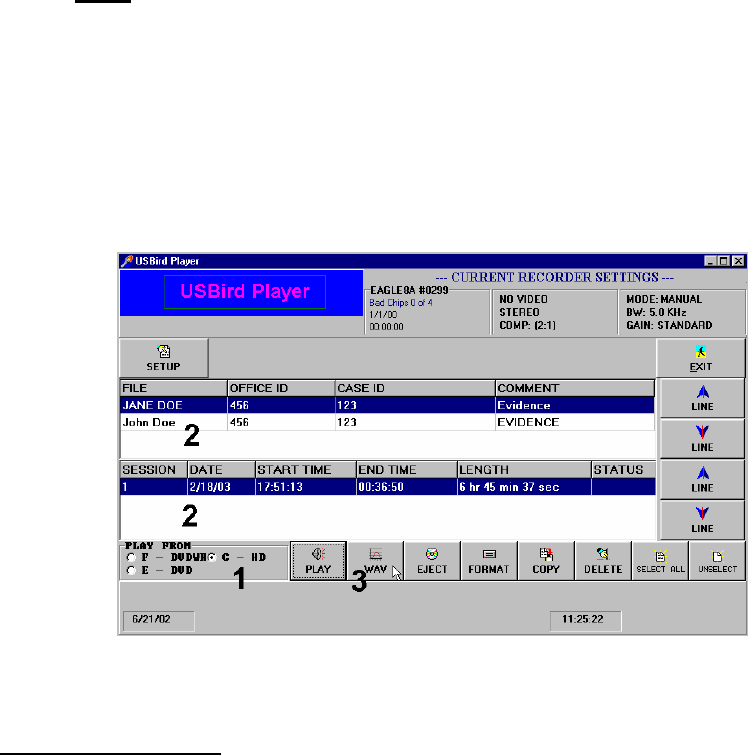Start playback with PLAY button

(318, 561)
